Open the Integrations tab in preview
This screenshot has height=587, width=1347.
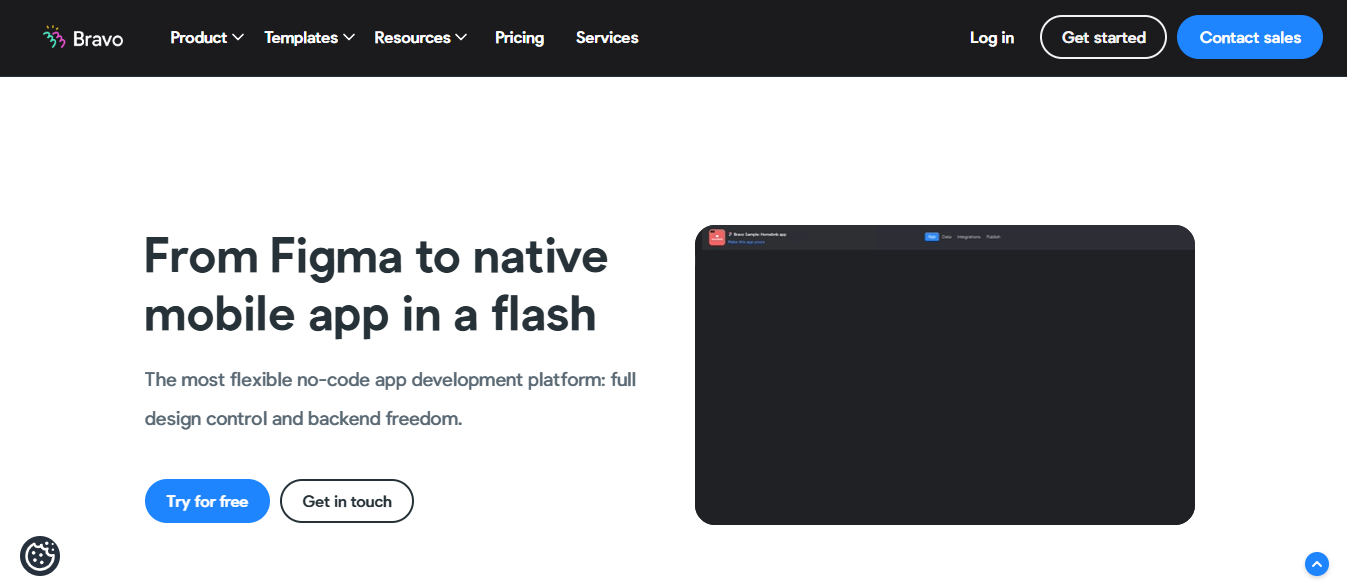pos(969,237)
